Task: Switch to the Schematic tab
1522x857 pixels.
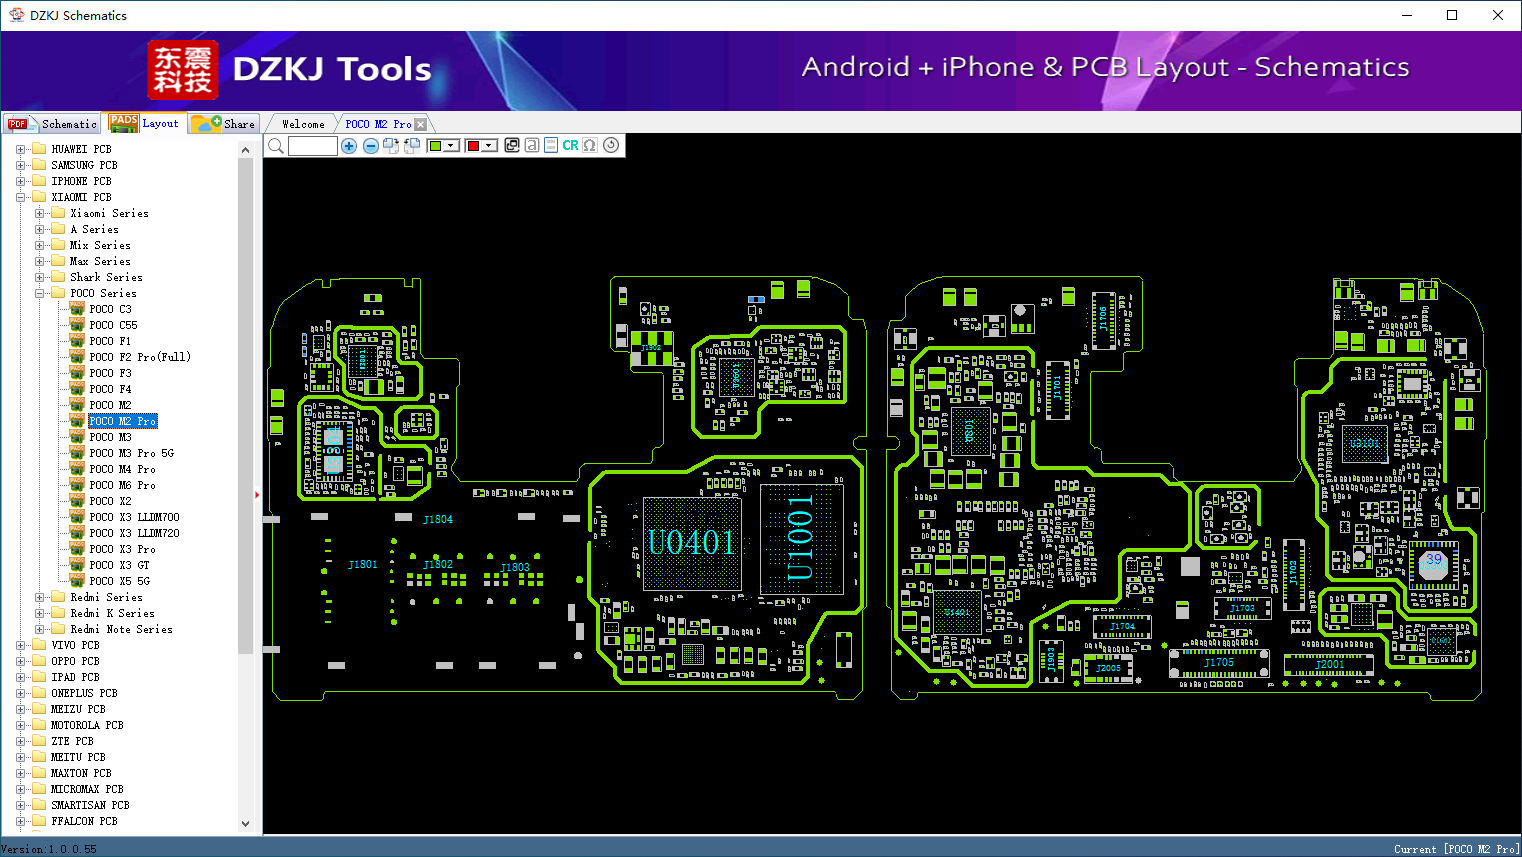Action: pos(52,124)
